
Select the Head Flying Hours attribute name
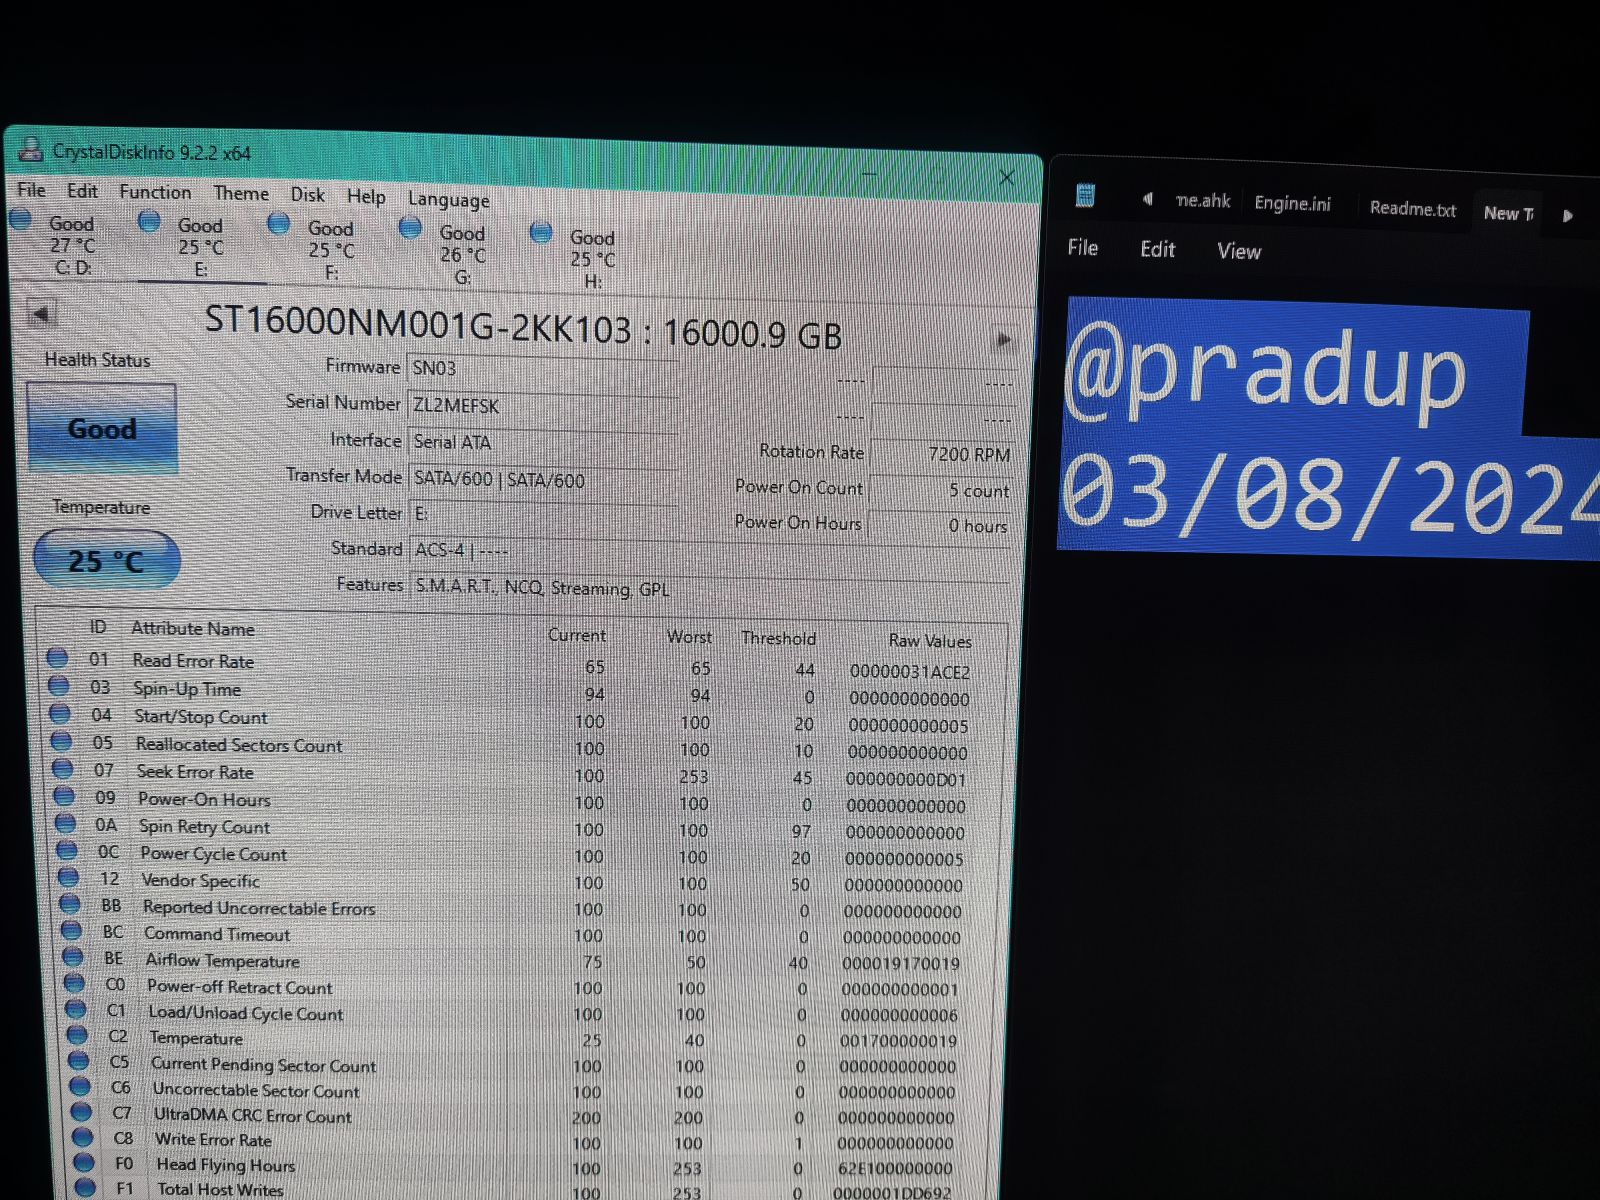point(225,1165)
